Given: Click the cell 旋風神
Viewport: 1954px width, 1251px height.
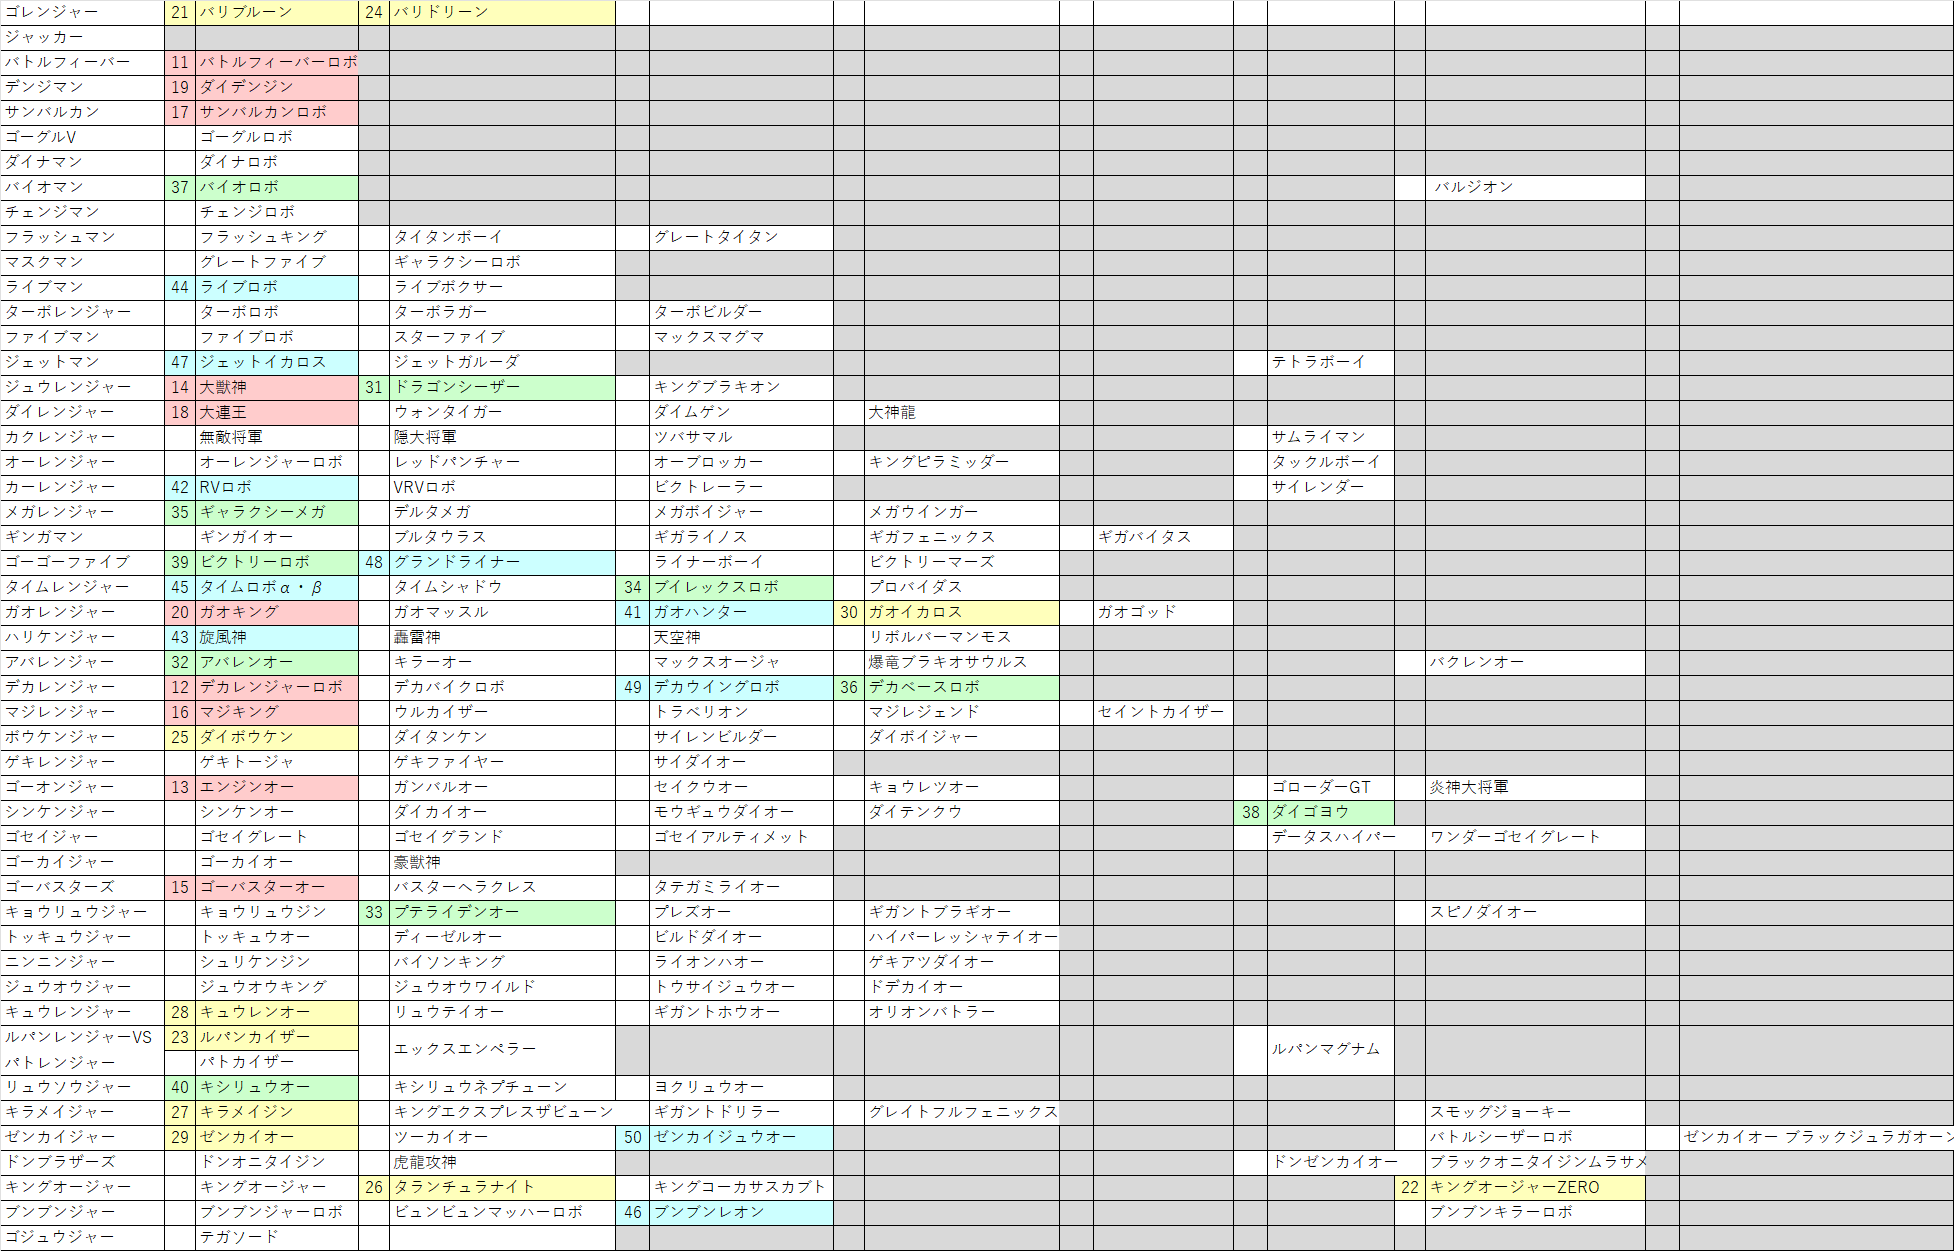Looking at the screenshot, I should 277,637.
